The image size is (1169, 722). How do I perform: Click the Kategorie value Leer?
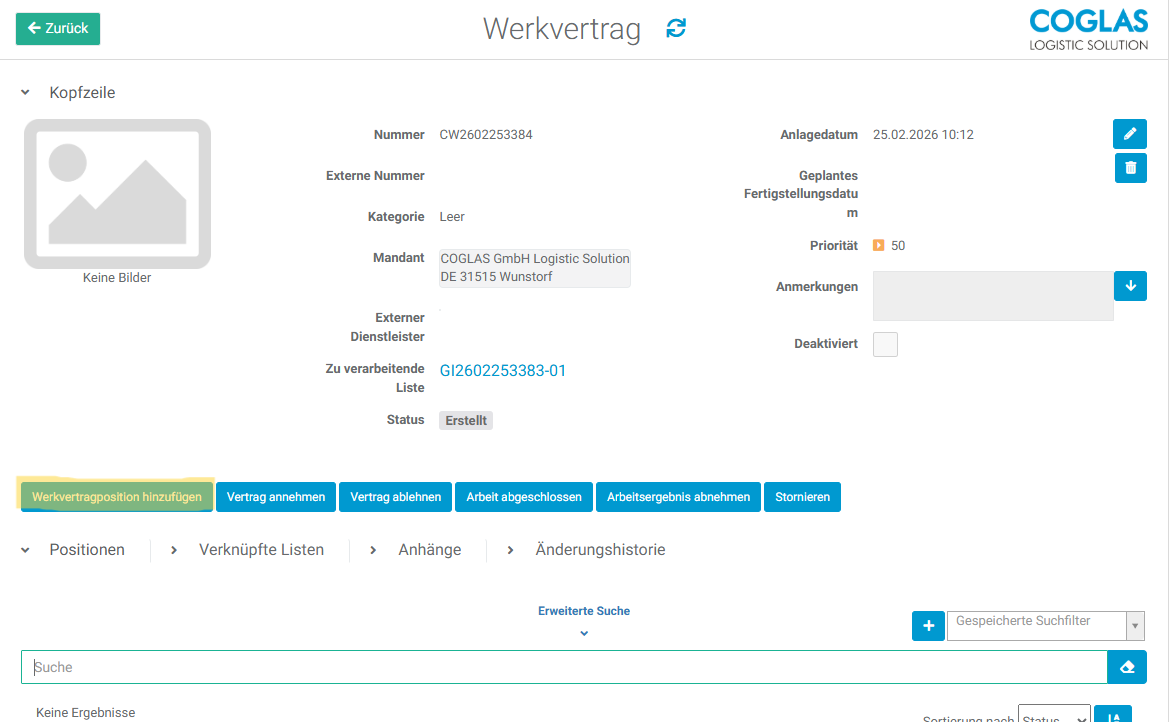(452, 217)
